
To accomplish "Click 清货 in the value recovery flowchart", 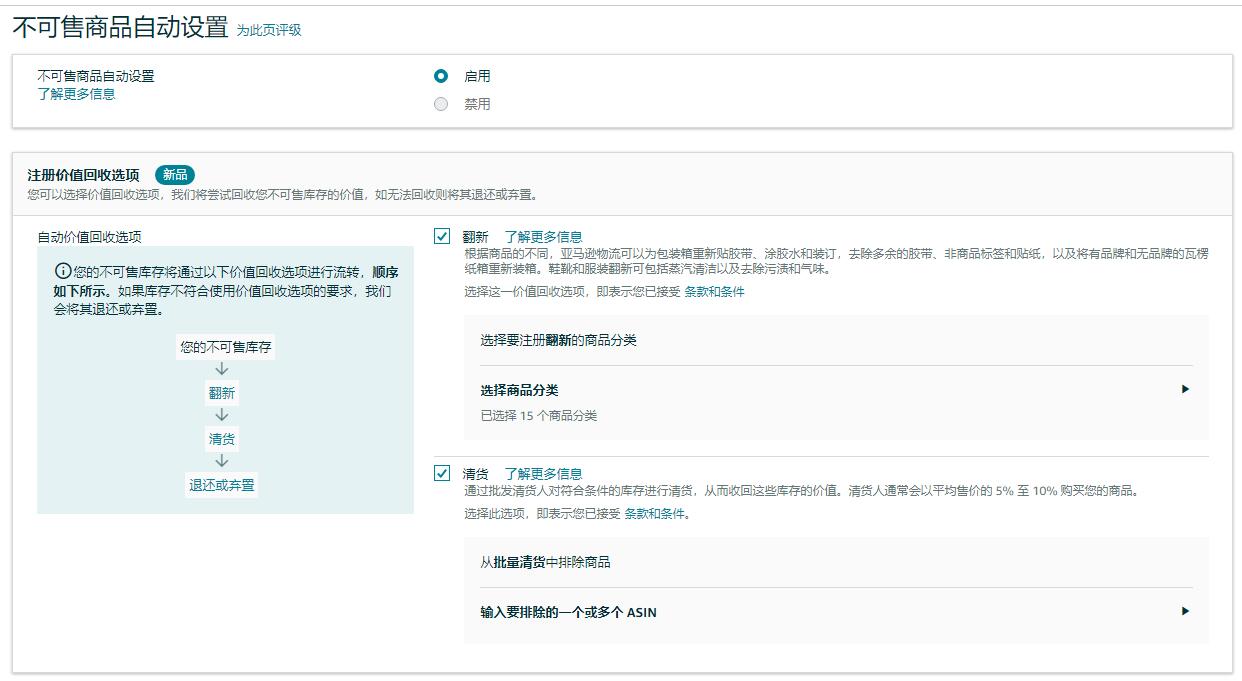I will pyautogui.click(x=222, y=437).
